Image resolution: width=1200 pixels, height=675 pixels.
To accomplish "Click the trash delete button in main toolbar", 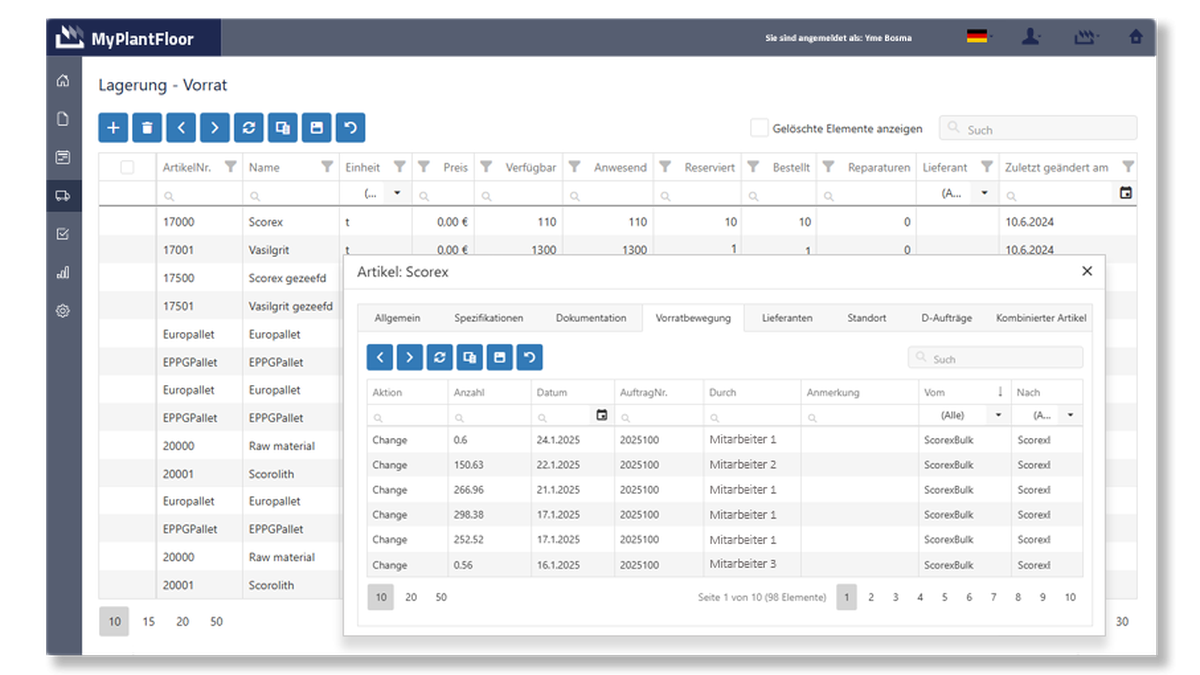I will (147, 128).
